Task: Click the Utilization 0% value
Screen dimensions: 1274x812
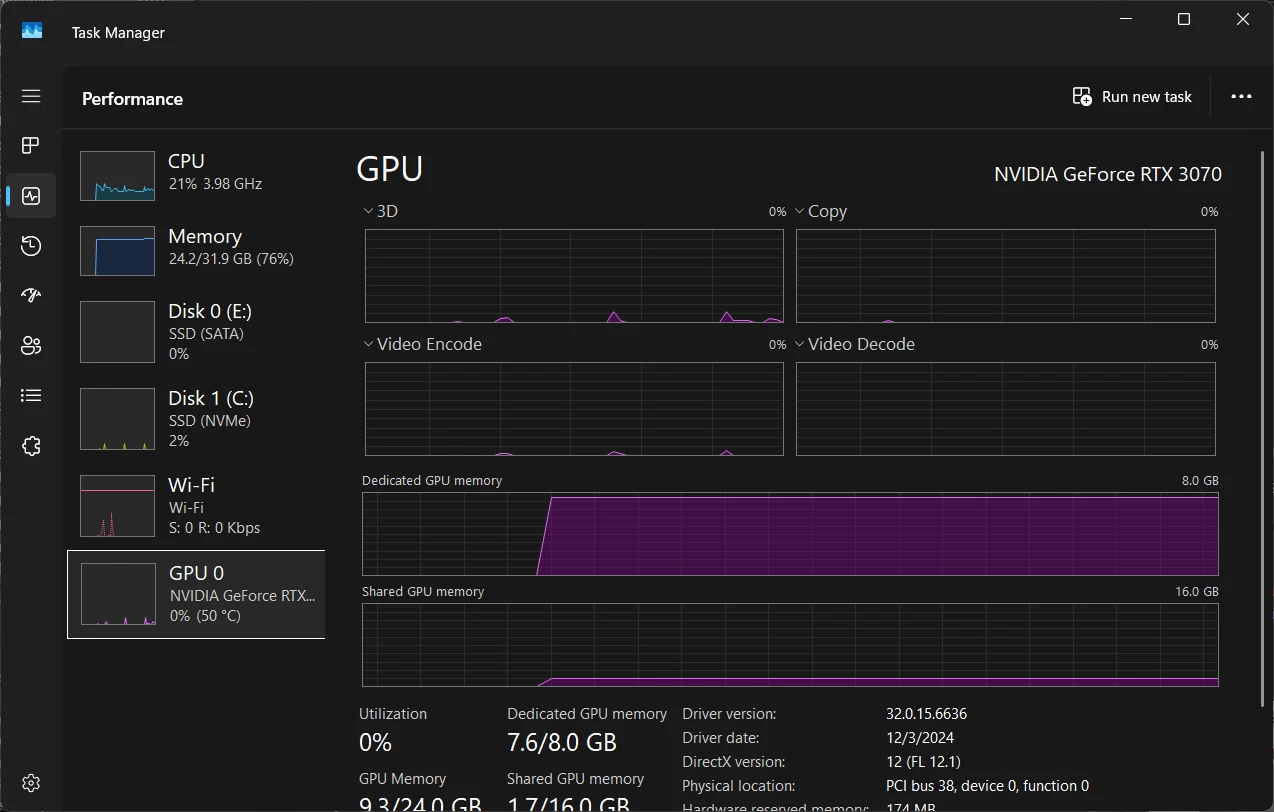Action: pos(376,743)
